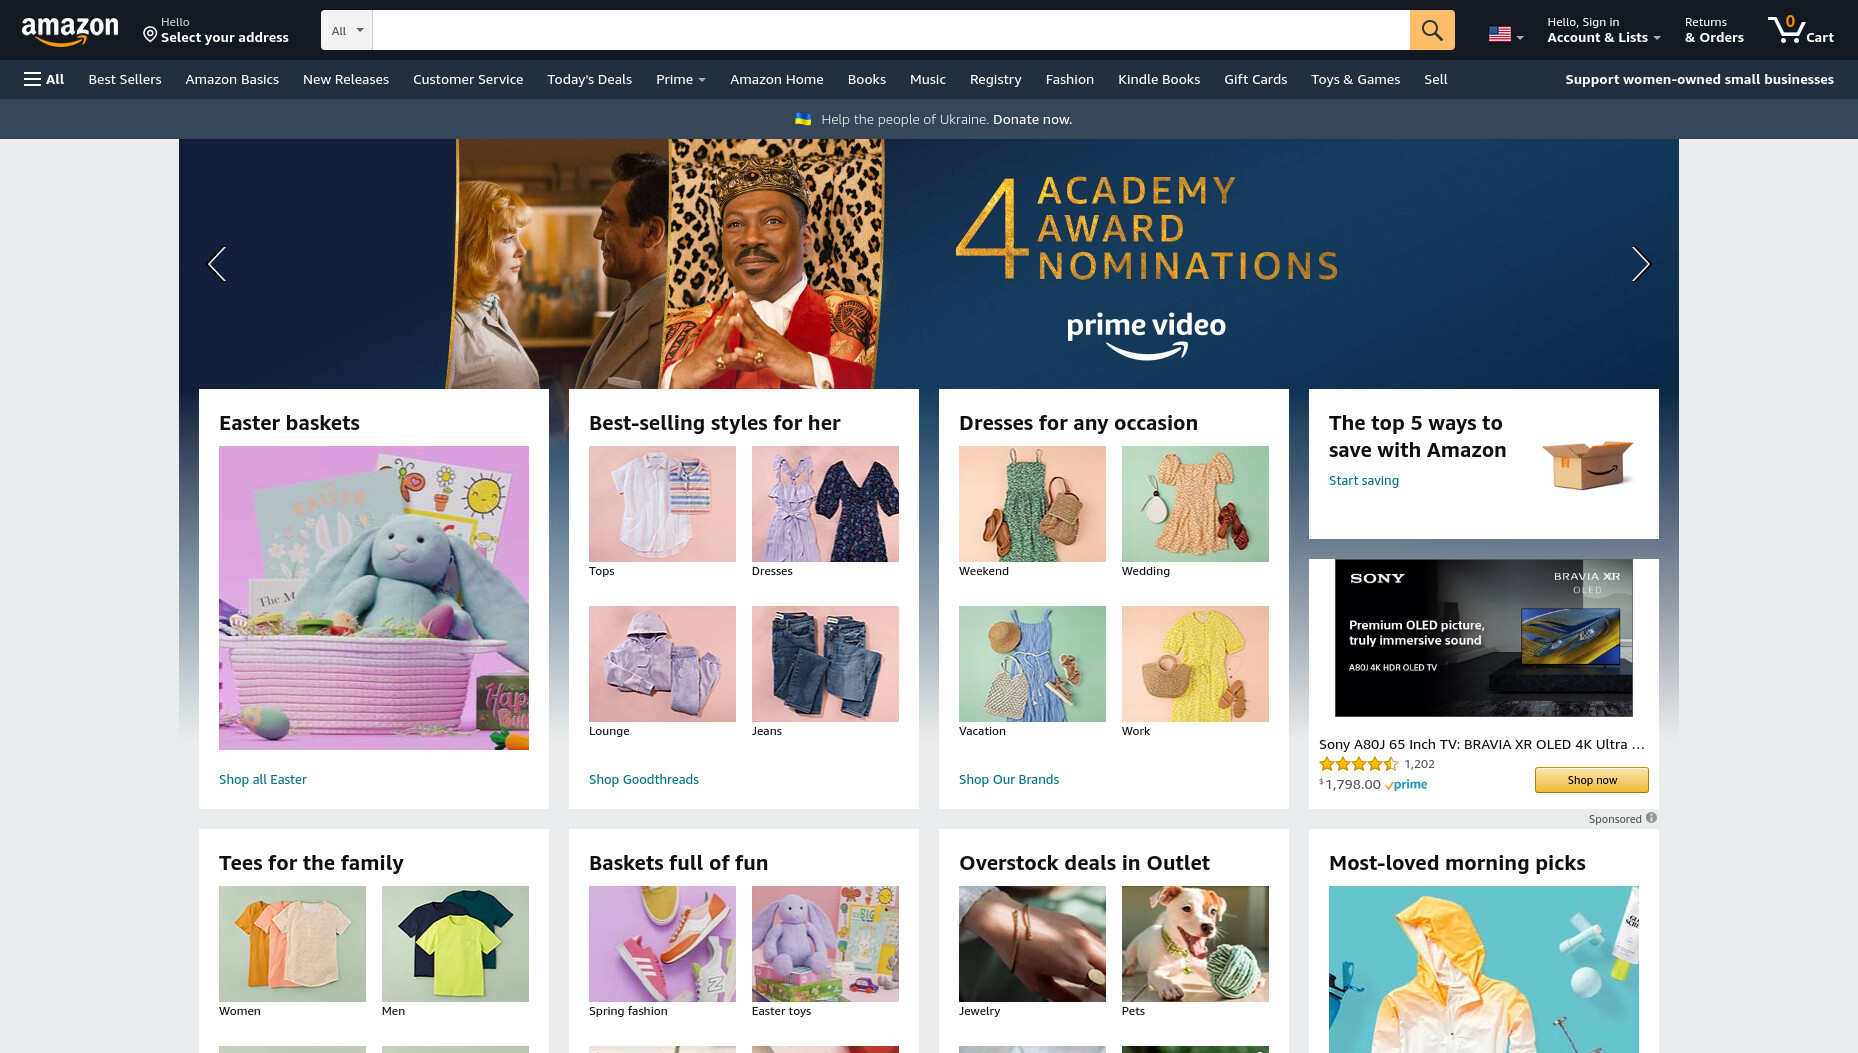1858x1053 pixels.
Task: Open the Gift Cards nav item
Action: [1255, 79]
